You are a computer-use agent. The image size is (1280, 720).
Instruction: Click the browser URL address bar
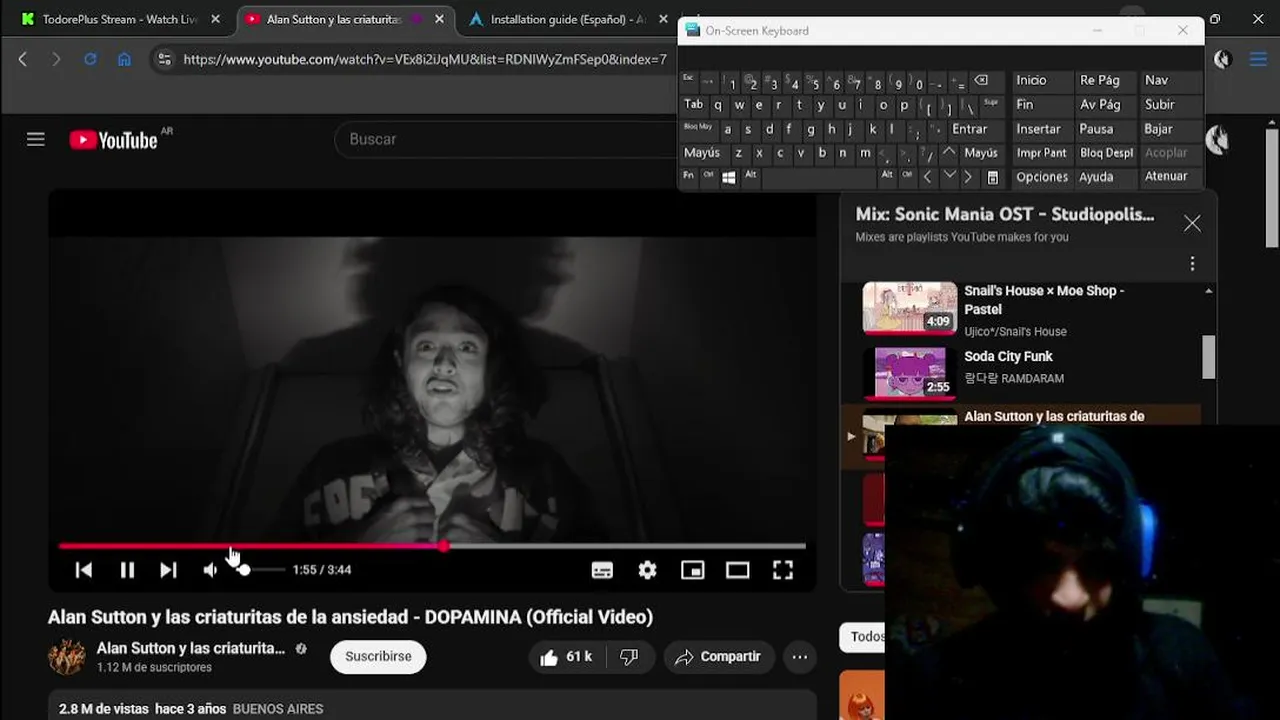425,59
